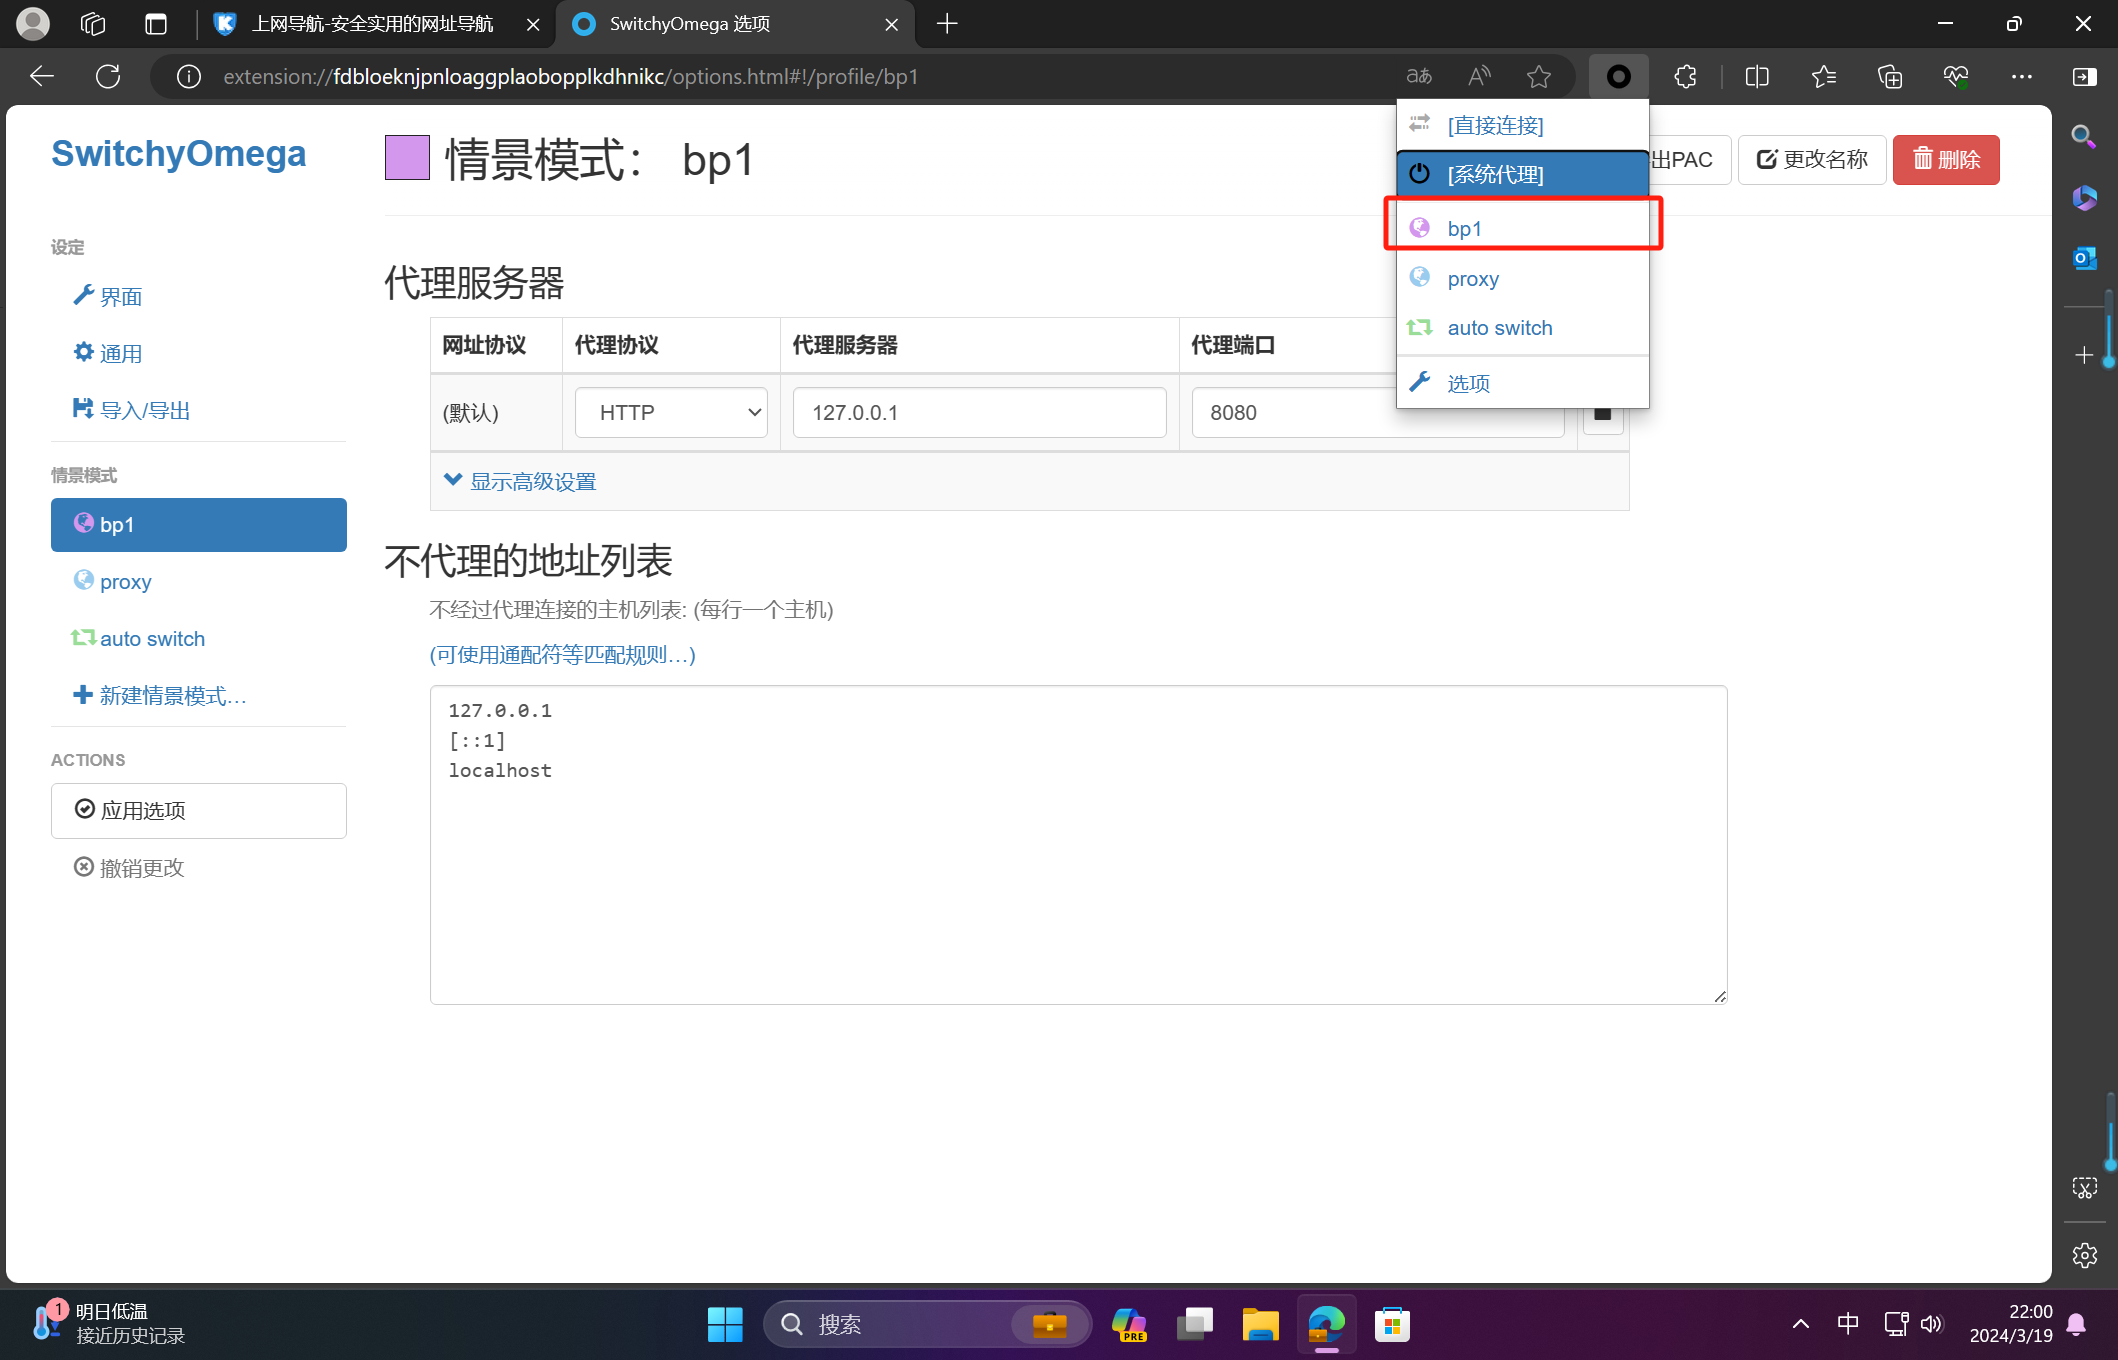
Task: Click the purple profile color swatch
Action: pos(406,157)
